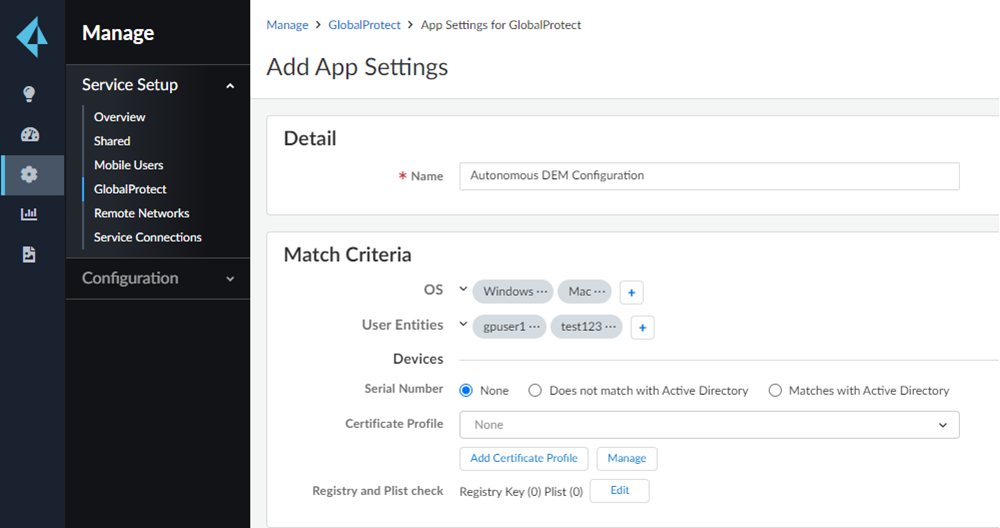Open Mobile Users in the sidebar
The image size is (1000, 528).
(x=128, y=165)
